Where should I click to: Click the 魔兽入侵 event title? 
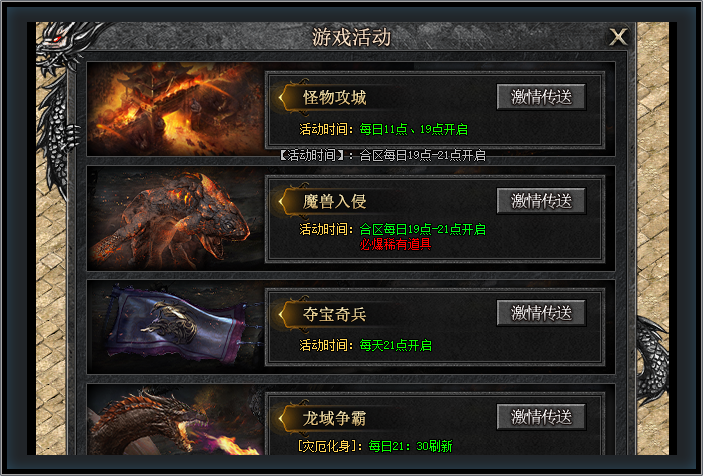(x=334, y=201)
